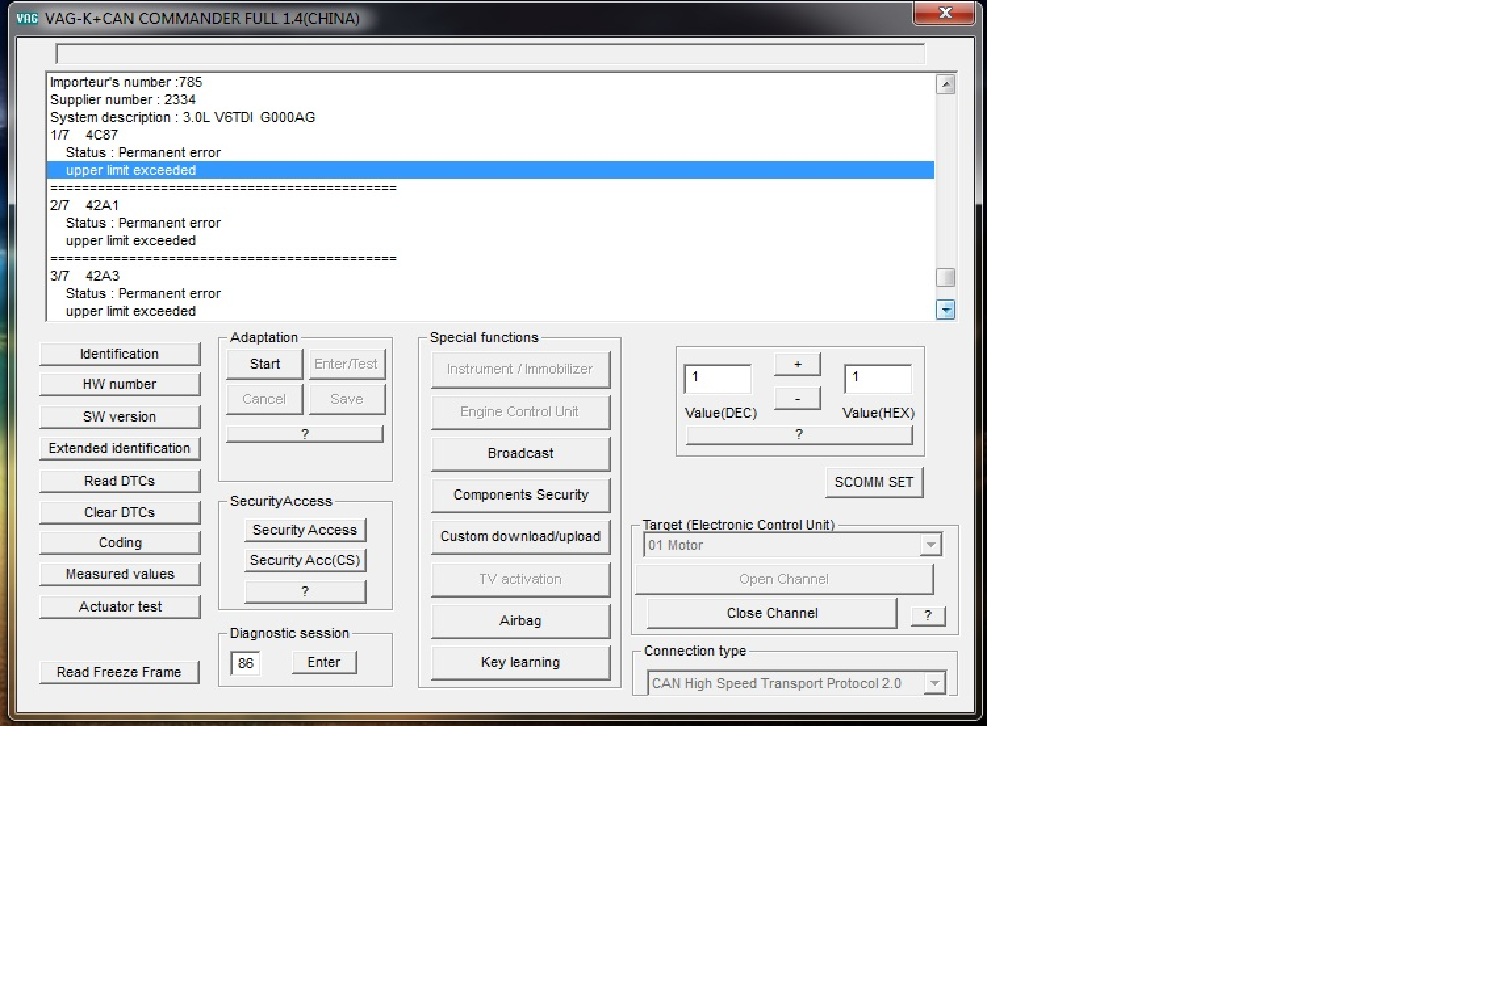Click the Read DTCs button
This screenshot has width=1506, height=1000.
tap(119, 481)
